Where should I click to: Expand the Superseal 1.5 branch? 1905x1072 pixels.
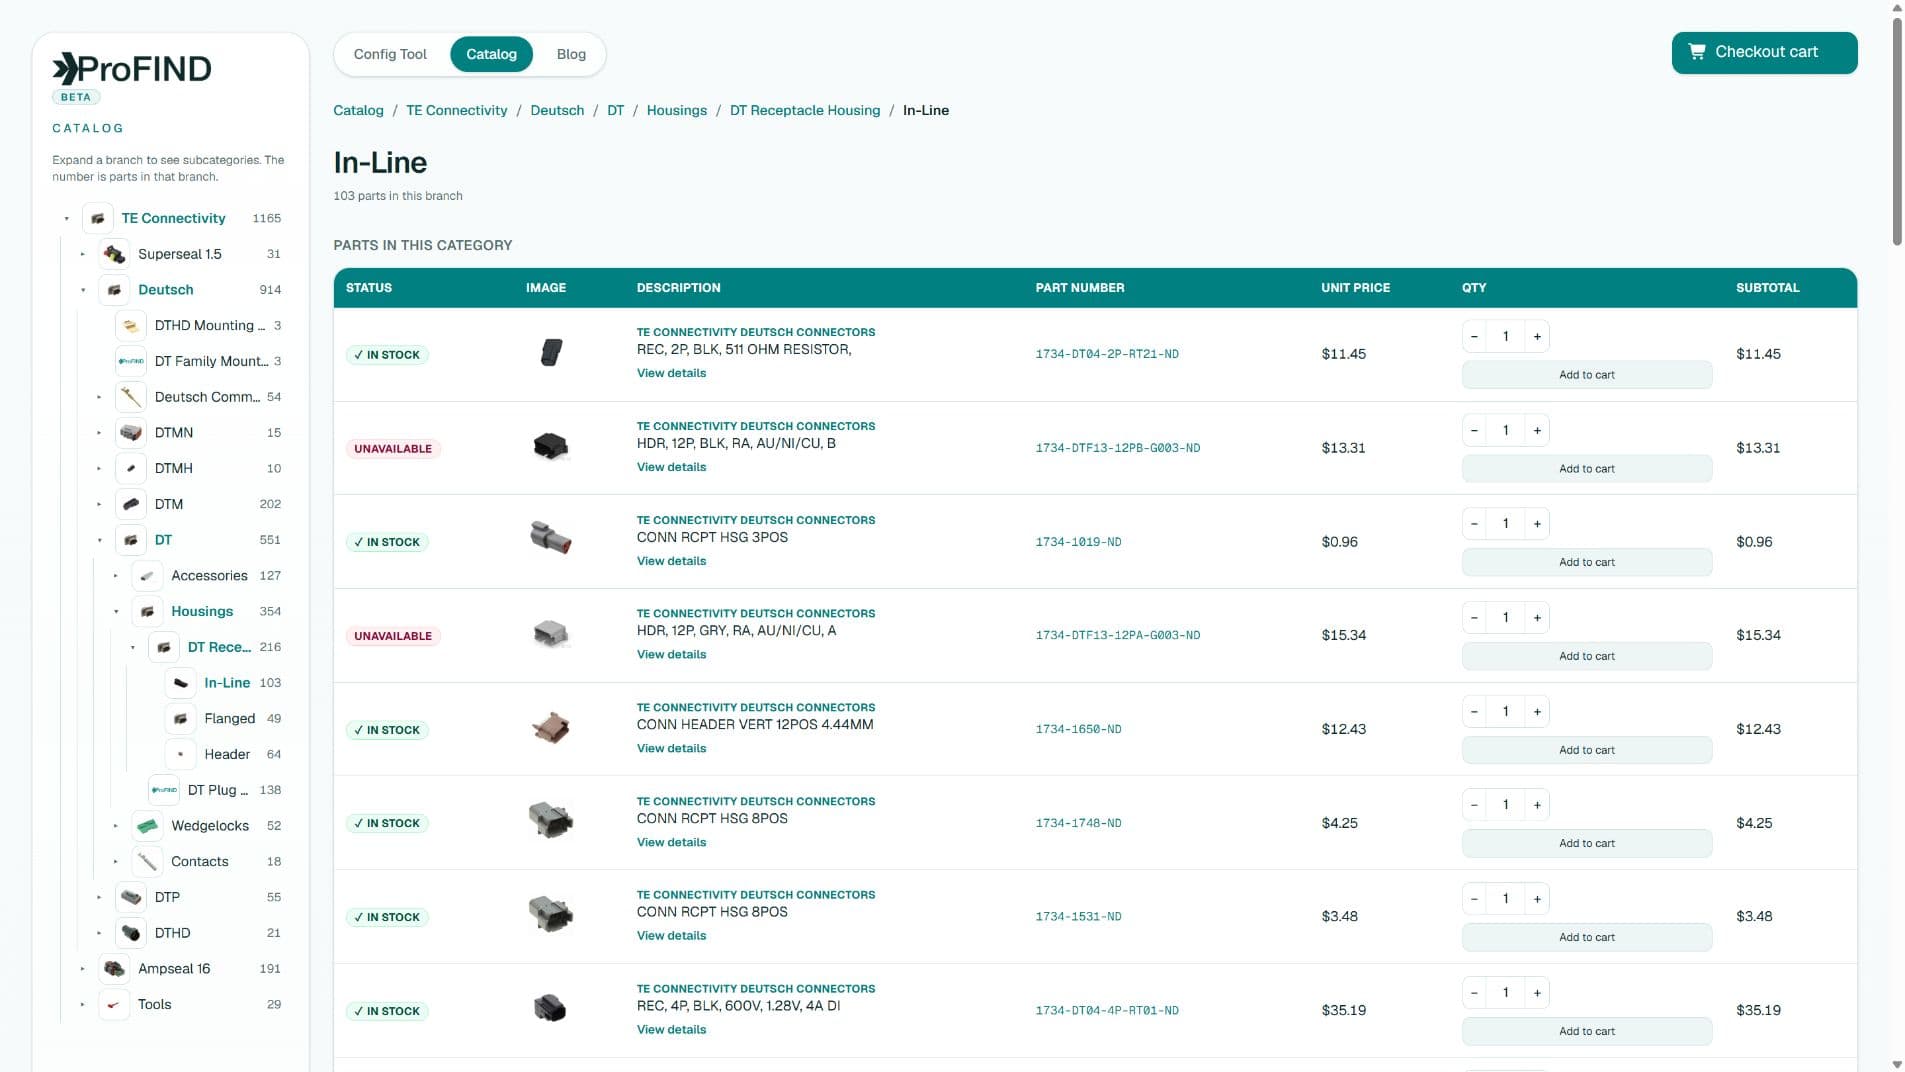pyautogui.click(x=83, y=255)
